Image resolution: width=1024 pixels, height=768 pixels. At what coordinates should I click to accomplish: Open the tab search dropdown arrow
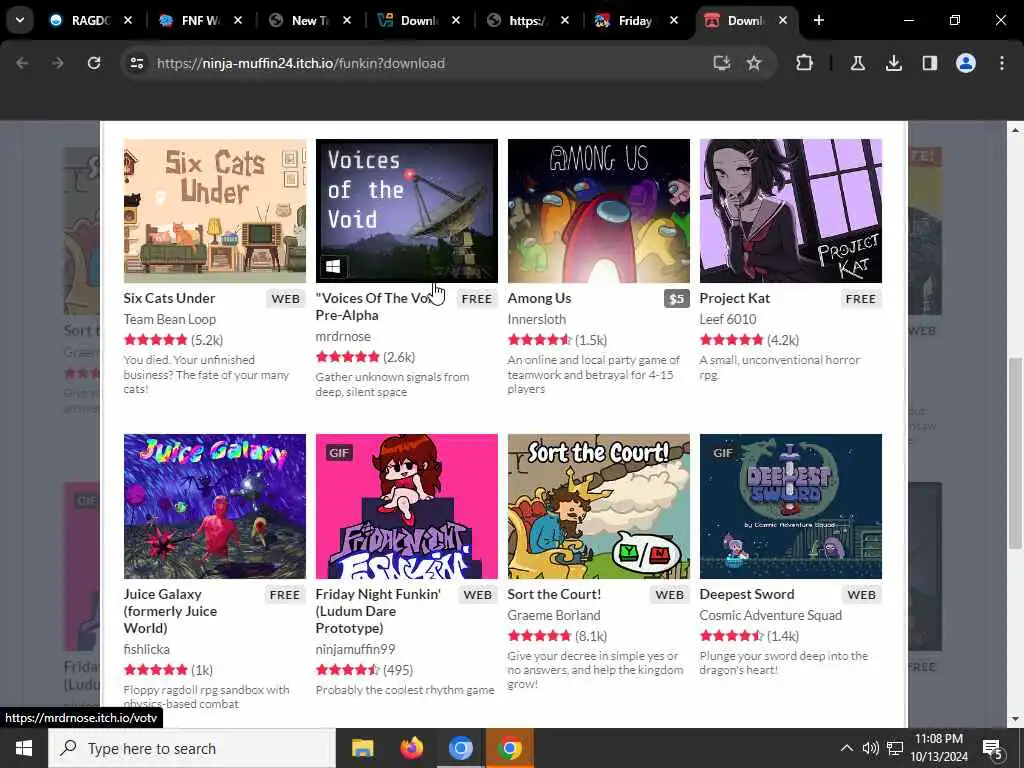coord(20,20)
